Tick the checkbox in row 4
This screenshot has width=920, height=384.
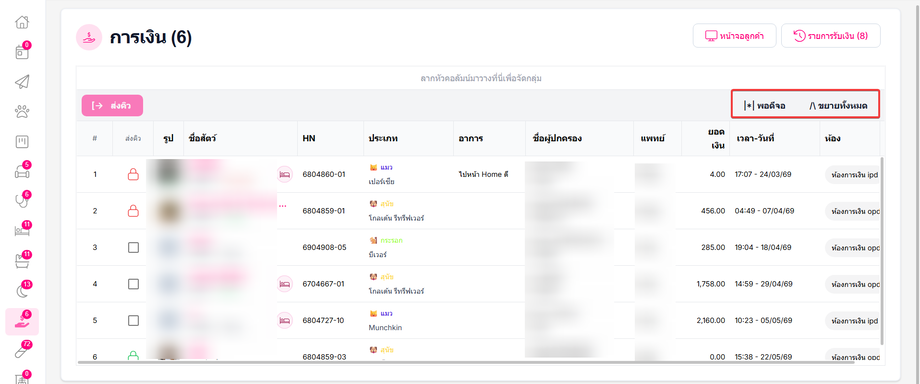pyautogui.click(x=133, y=284)
